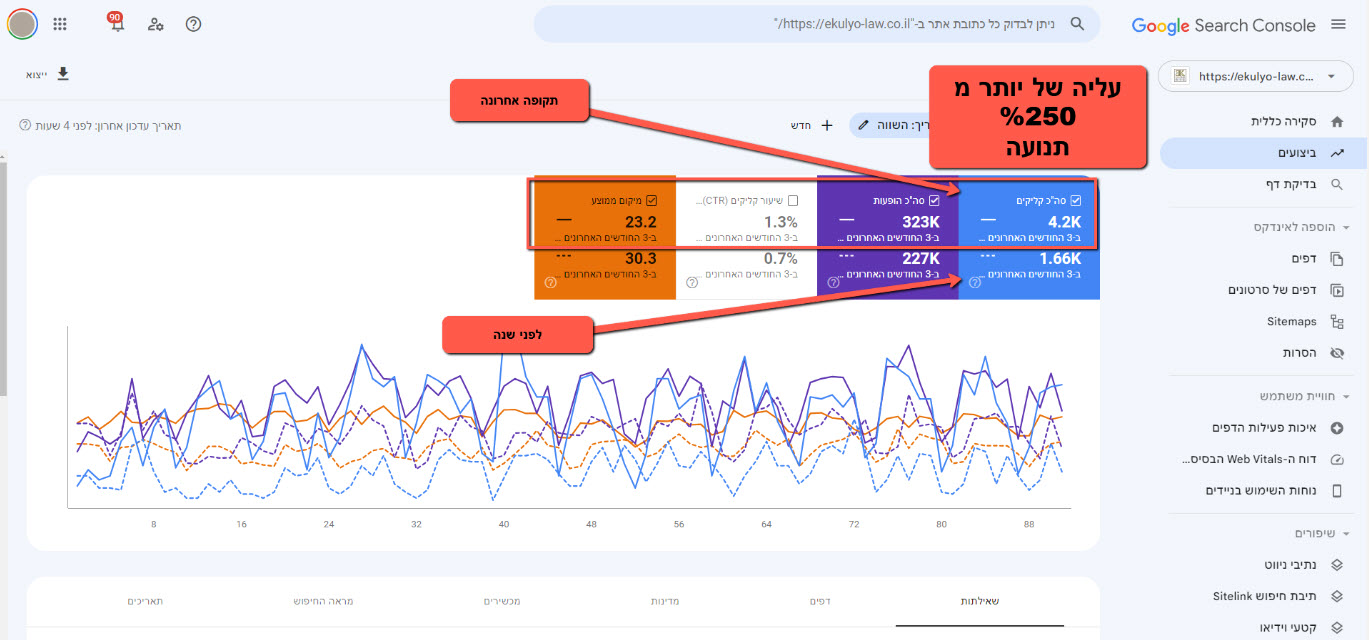
Task: Open the account avatar menu
Action: pos(22,24)
